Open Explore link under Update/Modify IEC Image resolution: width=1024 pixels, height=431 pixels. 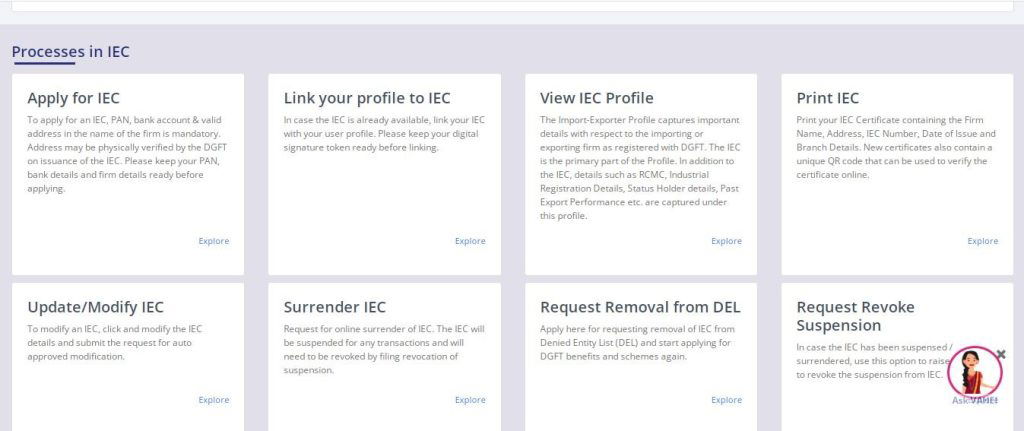[214, 400]
